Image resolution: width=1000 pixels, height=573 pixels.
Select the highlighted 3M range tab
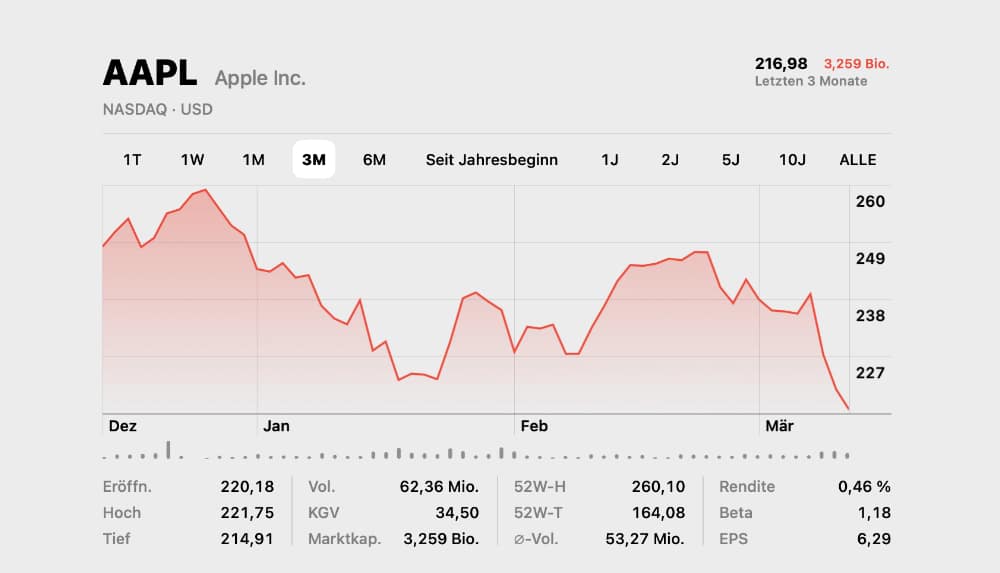pos(314,160)
